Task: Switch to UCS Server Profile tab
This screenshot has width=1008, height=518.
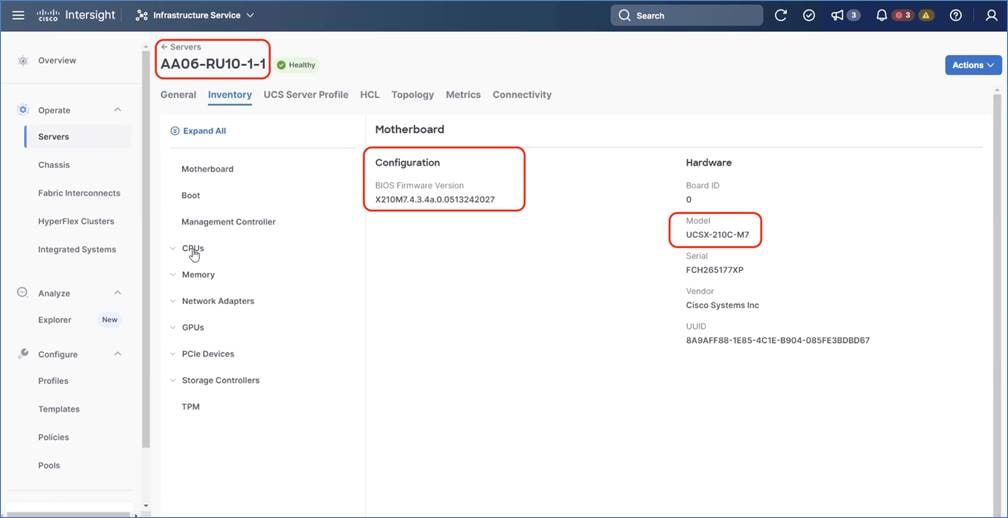Action: tap(306, 94)
